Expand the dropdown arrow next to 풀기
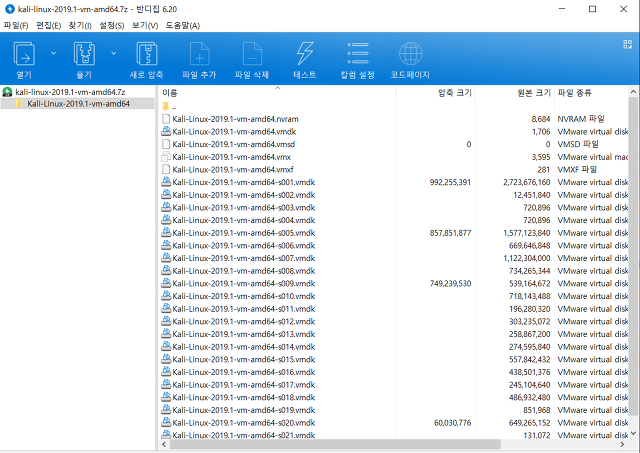The width and height of the screenshot is (640, 453). point(113,53)
